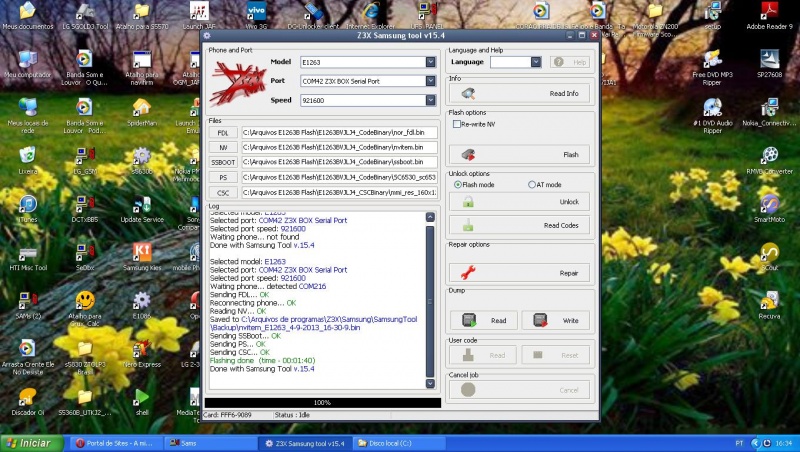The image size is (800, 452).
Task: Select iTunes desktop icon
Action: [x=28, y=209]
